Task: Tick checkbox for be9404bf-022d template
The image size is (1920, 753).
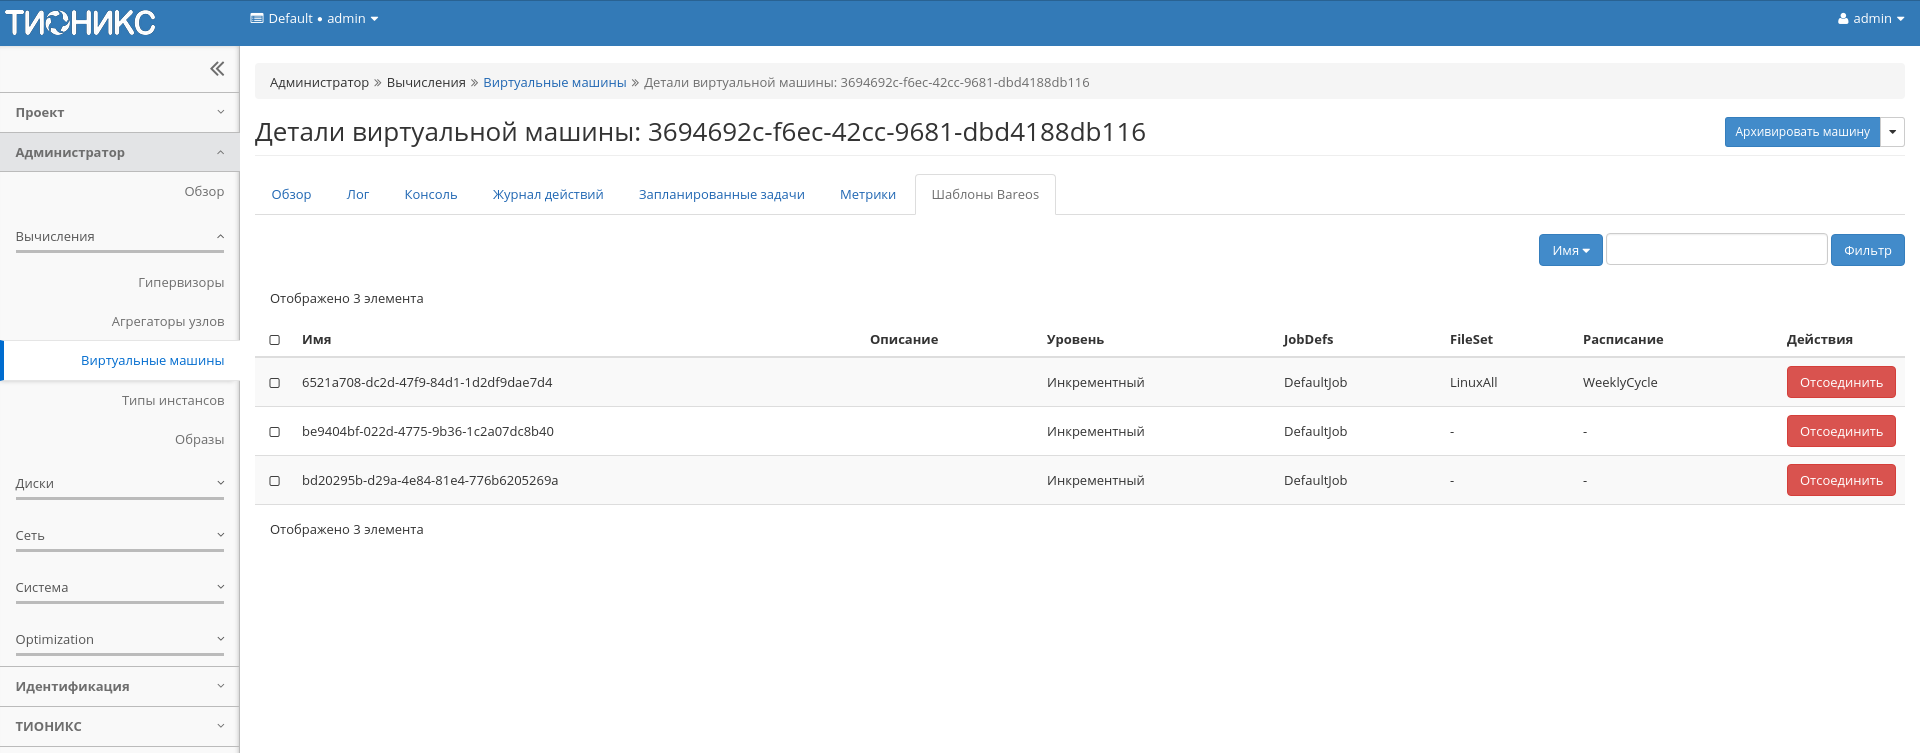Action: tap(275, 432)
